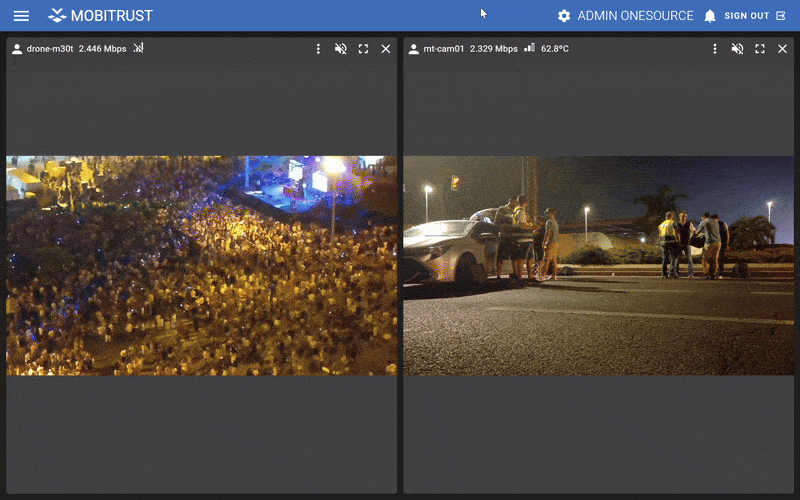This screenshot has width=800, height=500.
Task: Close the mt-cam01 video panel
Action: pyautogui.click(x=783, y=49)
